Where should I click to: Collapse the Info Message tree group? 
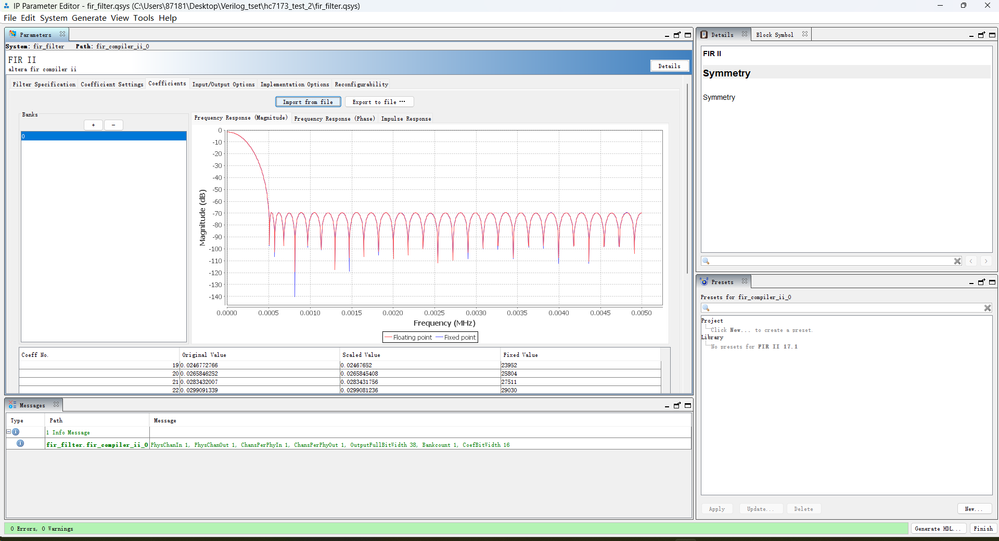click(9, 432)
